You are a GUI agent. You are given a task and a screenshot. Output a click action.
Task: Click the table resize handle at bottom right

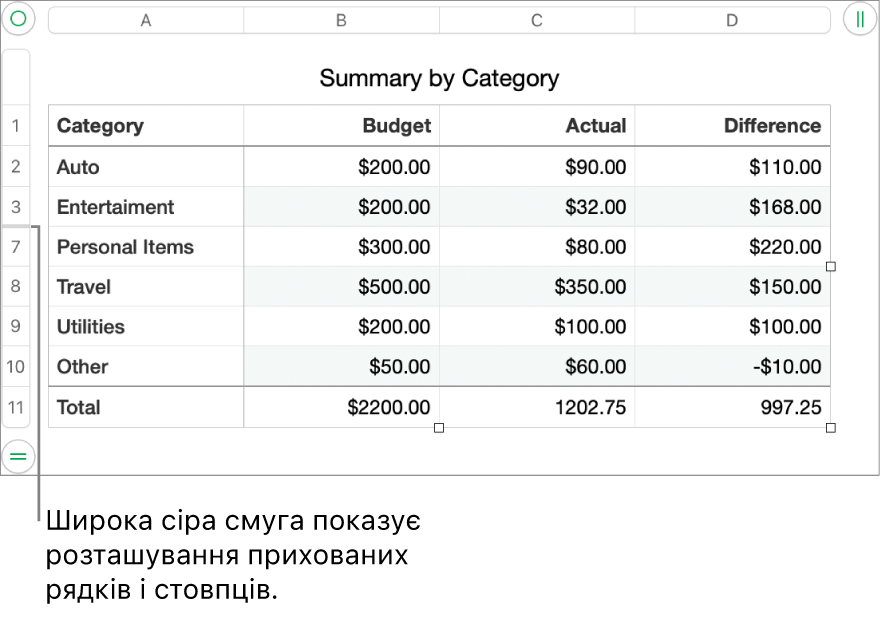point(831,428)
